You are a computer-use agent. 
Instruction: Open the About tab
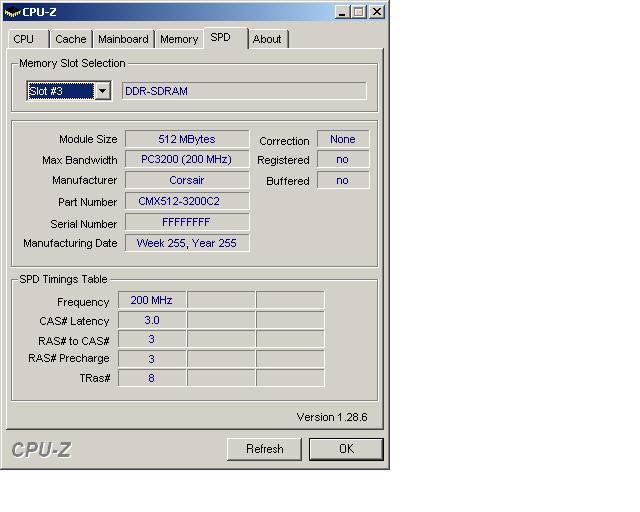coord(268,39)
